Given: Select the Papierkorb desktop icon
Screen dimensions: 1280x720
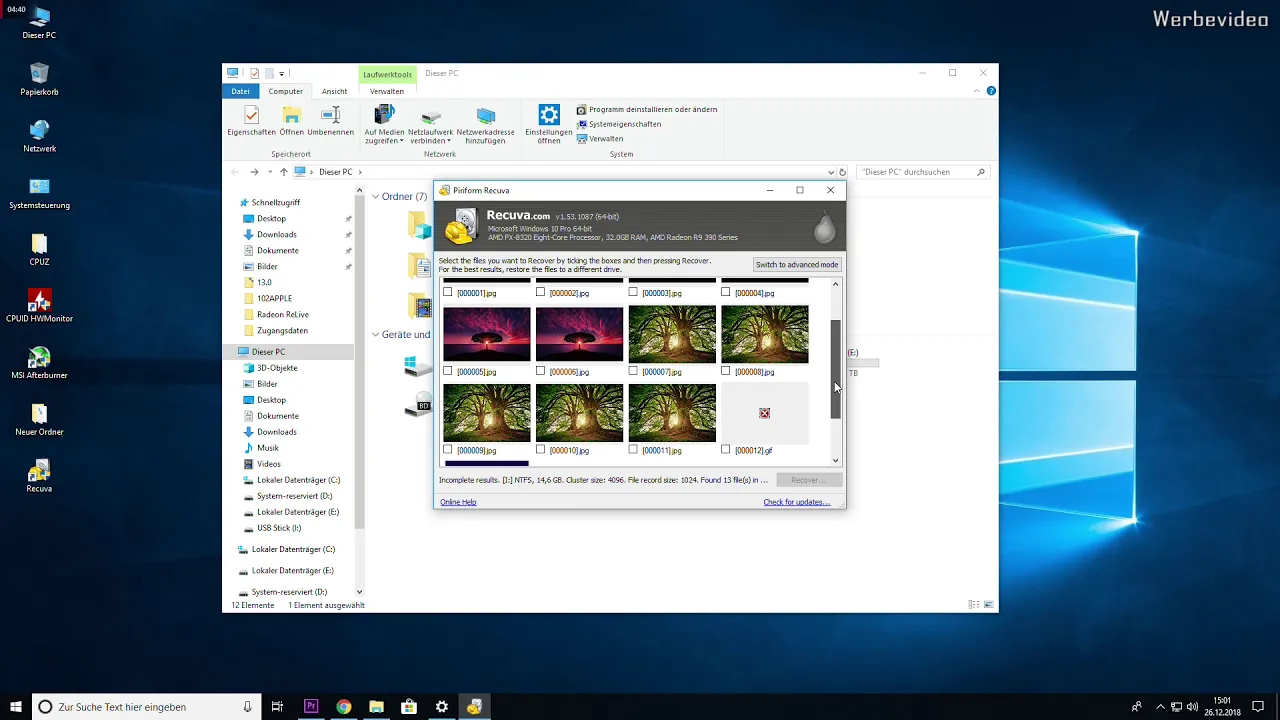Looking at the screenshot, I should [x=39, y=79].
